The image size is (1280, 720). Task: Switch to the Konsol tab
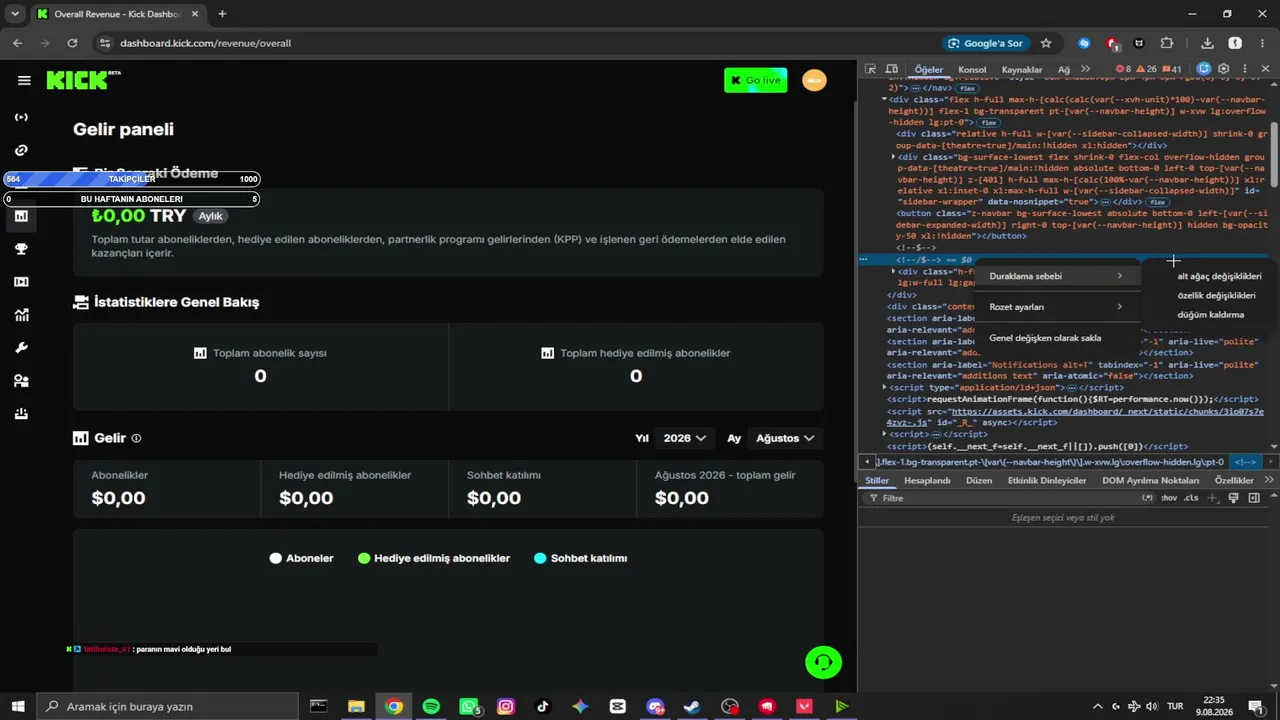[972, 70]
